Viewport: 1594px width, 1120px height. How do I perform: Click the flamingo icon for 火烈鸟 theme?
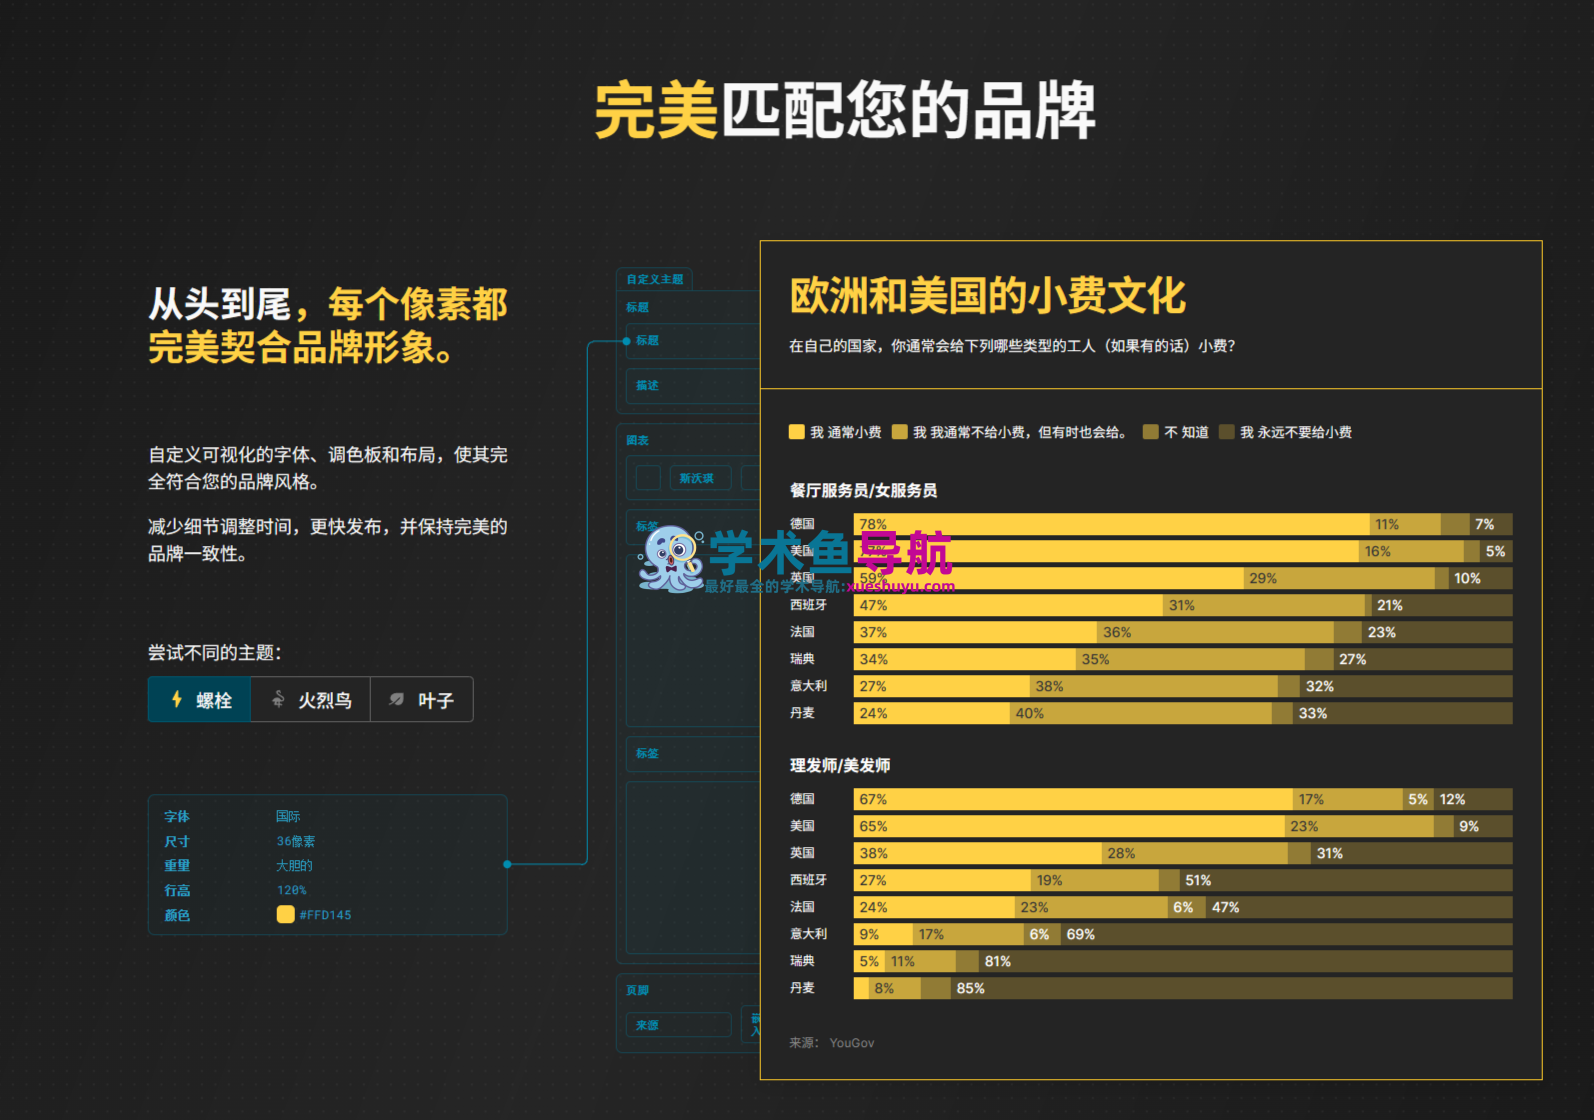click(x=279, y=700)
